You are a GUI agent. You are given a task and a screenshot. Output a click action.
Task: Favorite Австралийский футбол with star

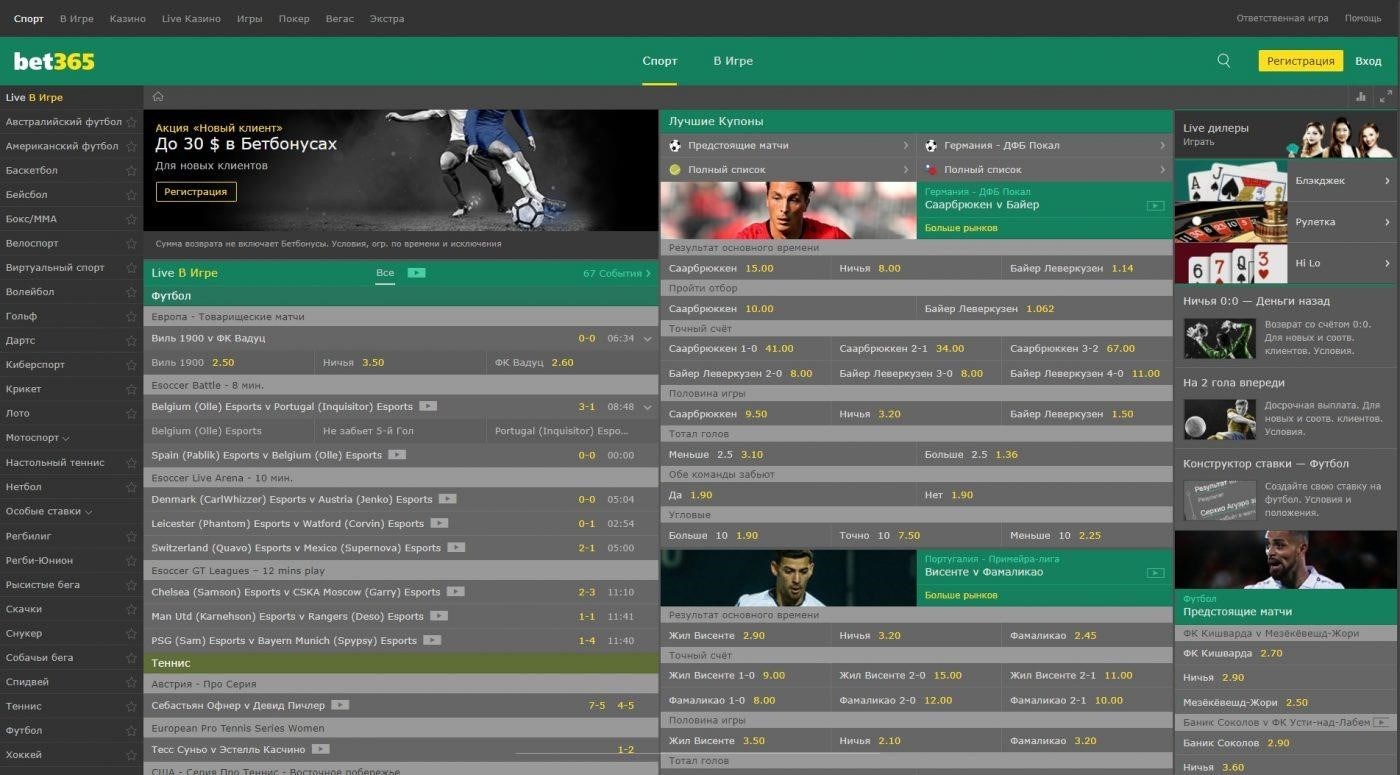[x=131, y=122]
